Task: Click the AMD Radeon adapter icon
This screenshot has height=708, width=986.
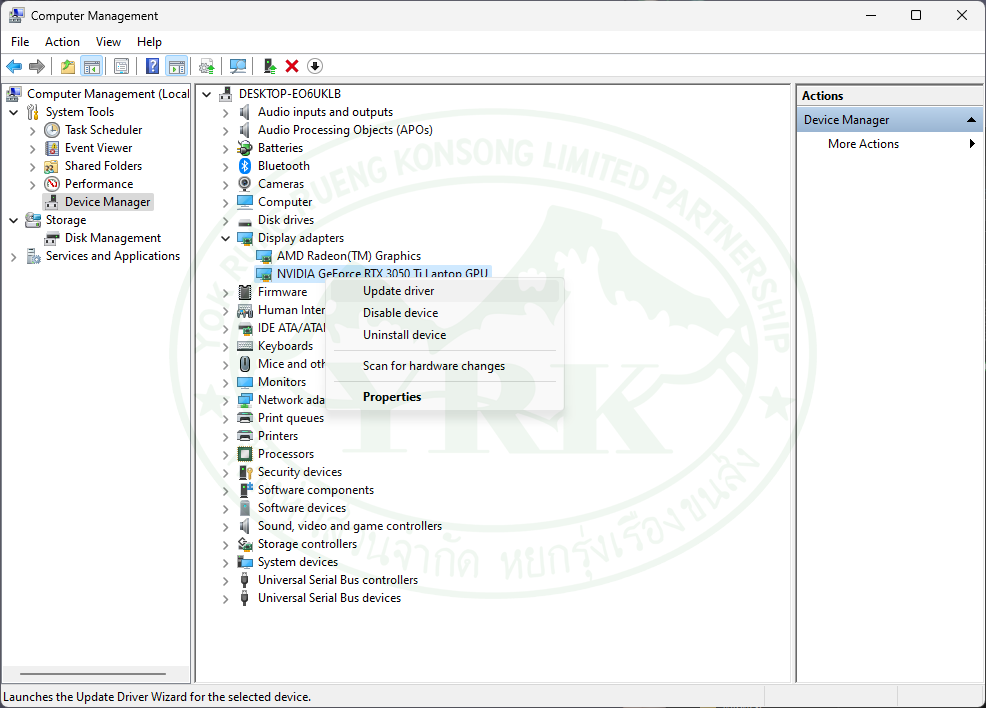Action: tap(264, 256)
